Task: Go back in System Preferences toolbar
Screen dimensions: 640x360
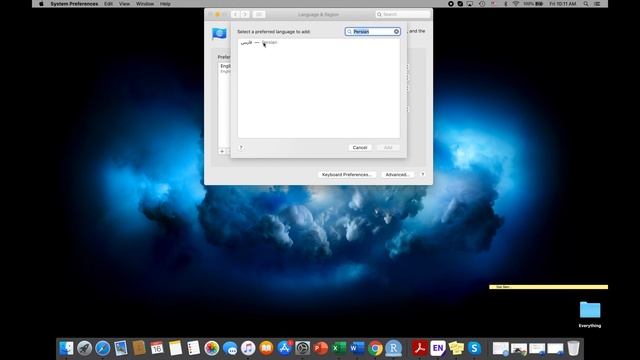Action: [x=235, y=14]
